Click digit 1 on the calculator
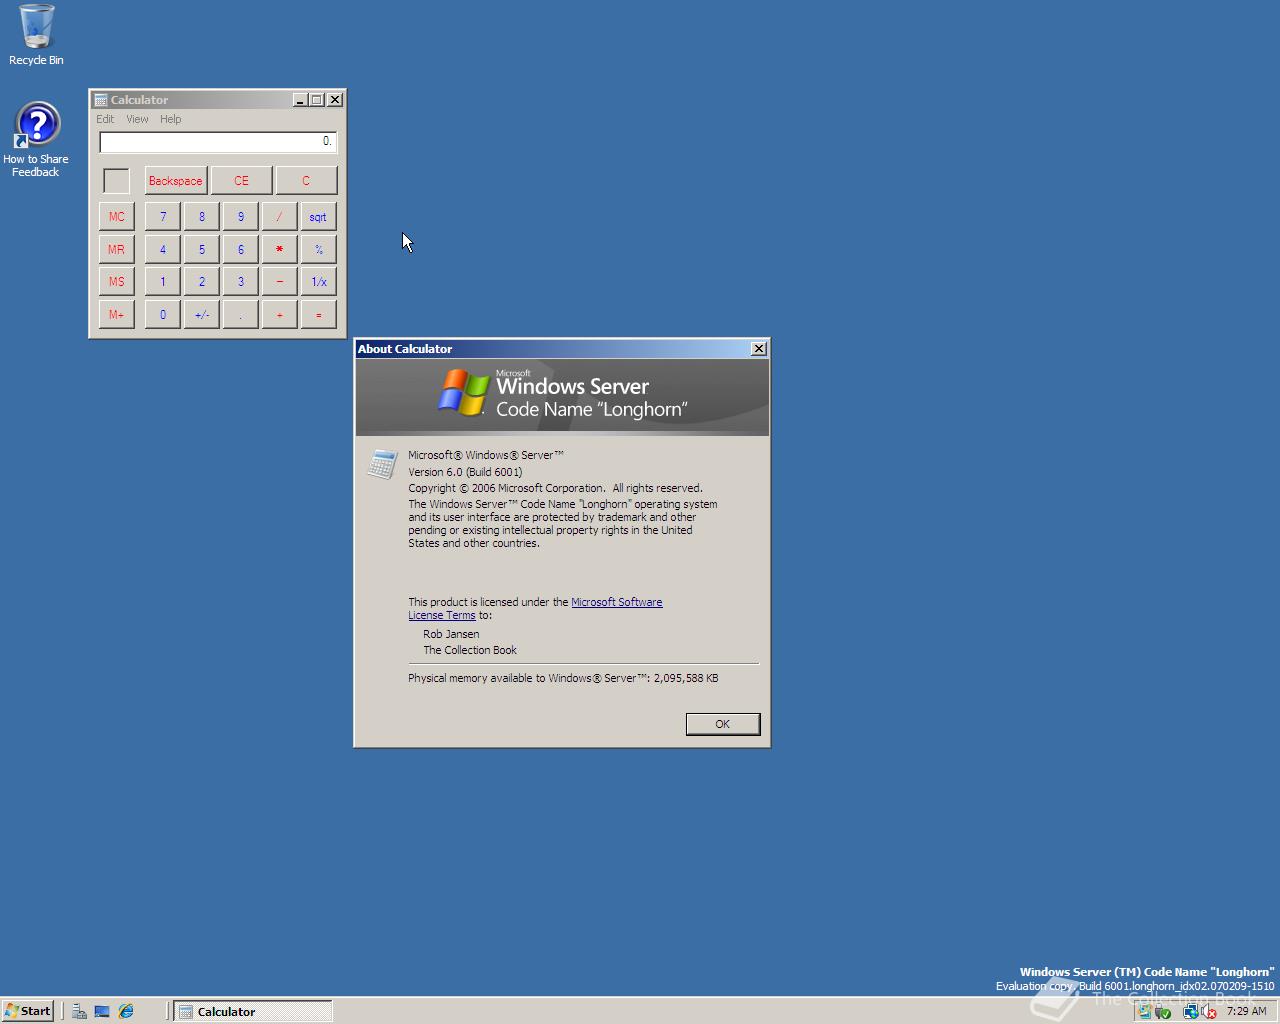This screenshot has height=1024, width=1280. click(163, 282)
